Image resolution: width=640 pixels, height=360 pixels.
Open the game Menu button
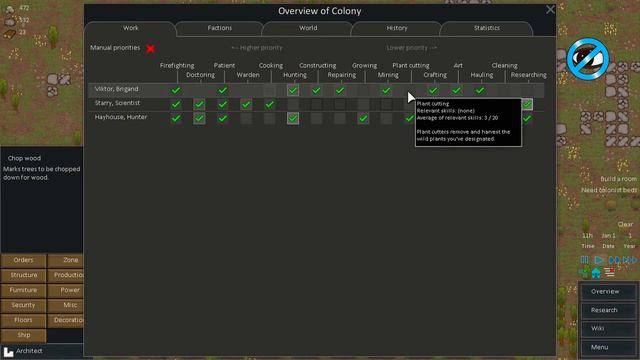point(609,347)
